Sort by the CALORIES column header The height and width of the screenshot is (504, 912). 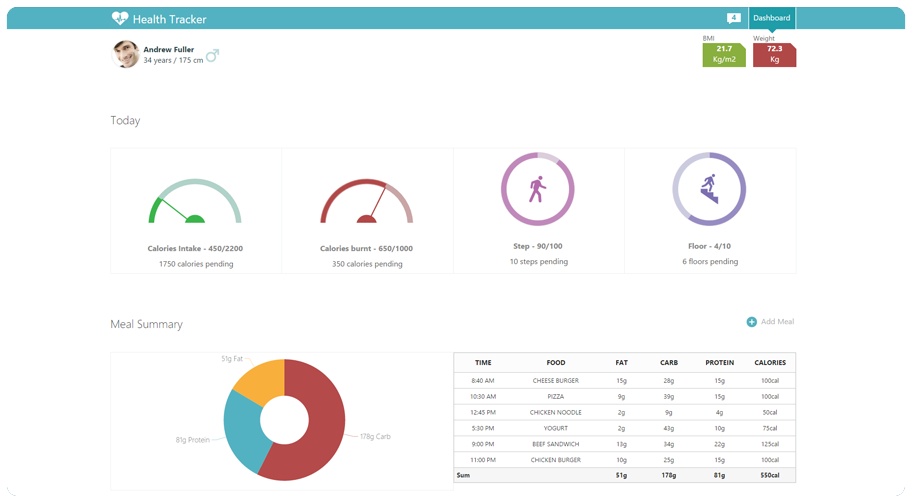[769, 363]
